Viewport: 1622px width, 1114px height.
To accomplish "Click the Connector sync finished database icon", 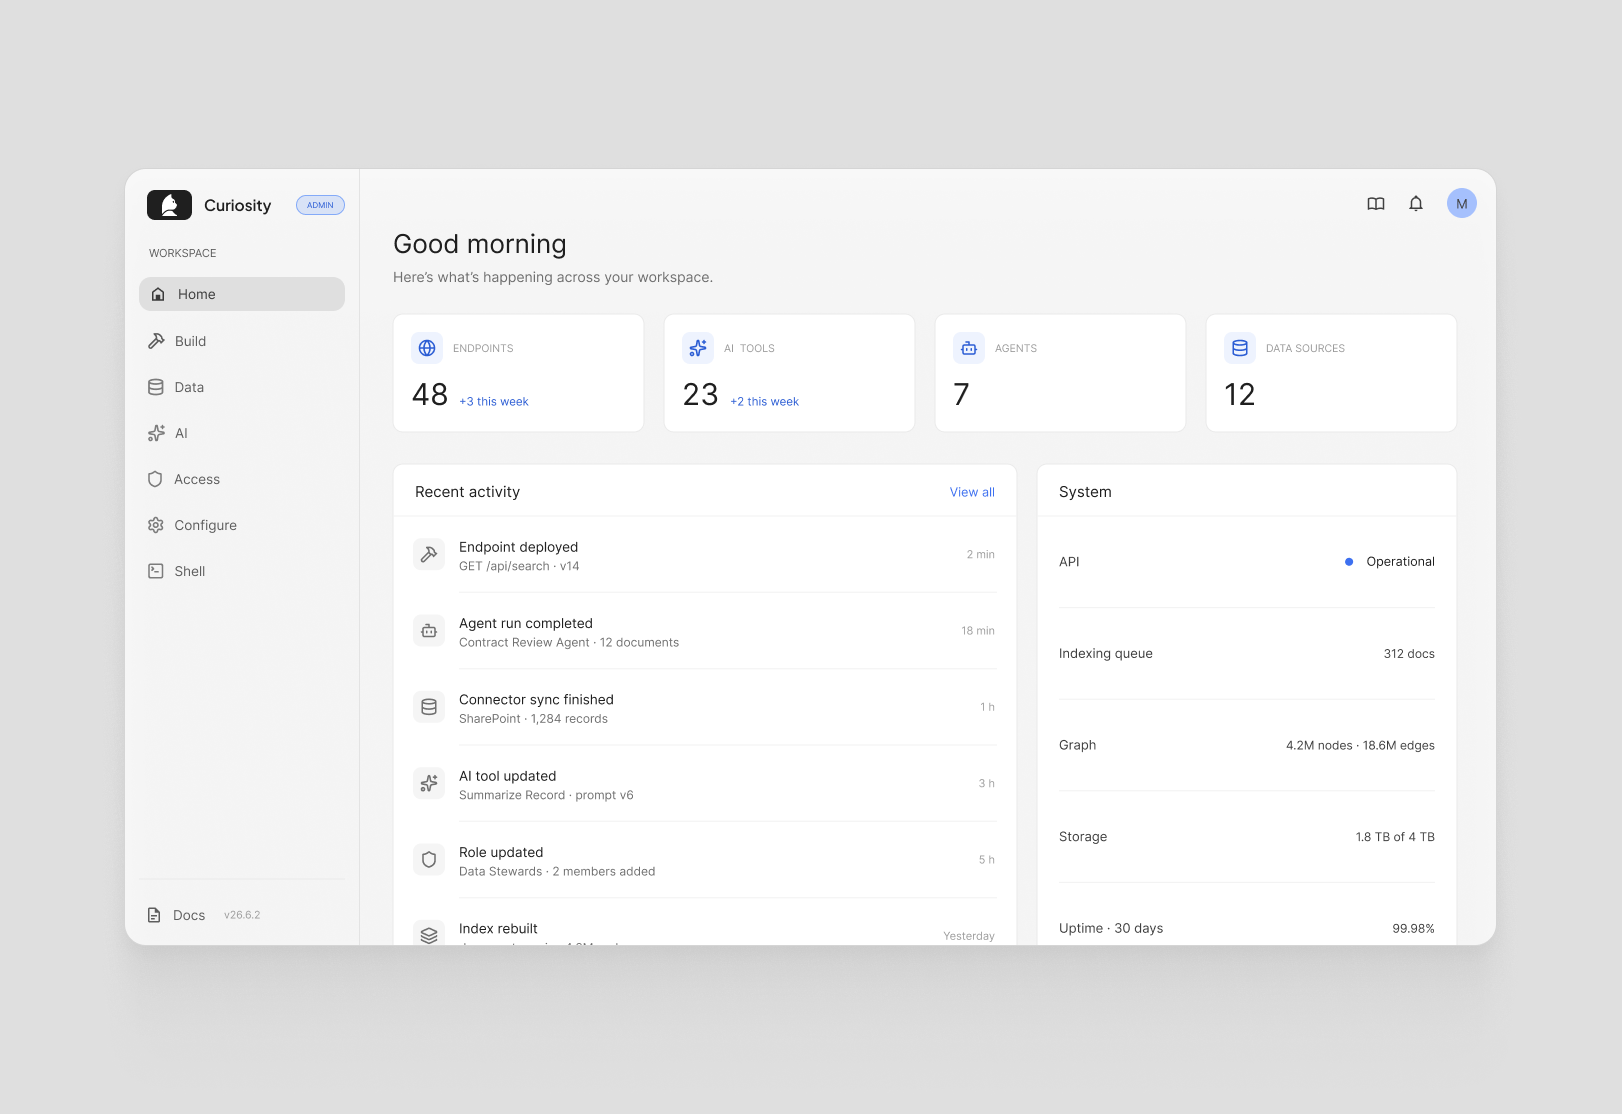I will (429, 707).
